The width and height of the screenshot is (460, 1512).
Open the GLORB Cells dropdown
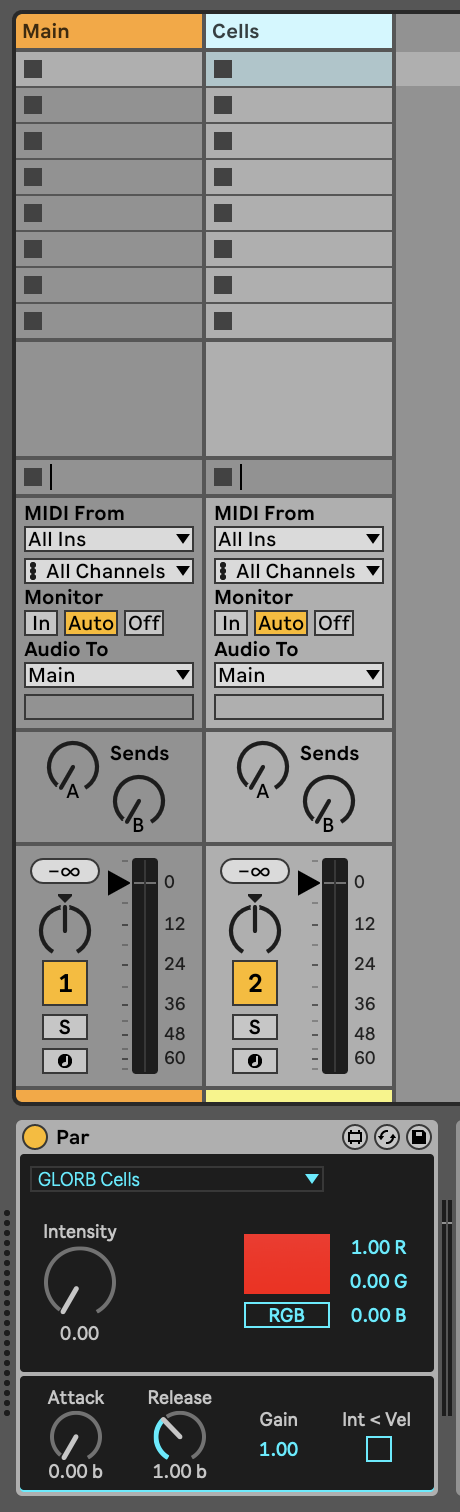(177, 1179)
